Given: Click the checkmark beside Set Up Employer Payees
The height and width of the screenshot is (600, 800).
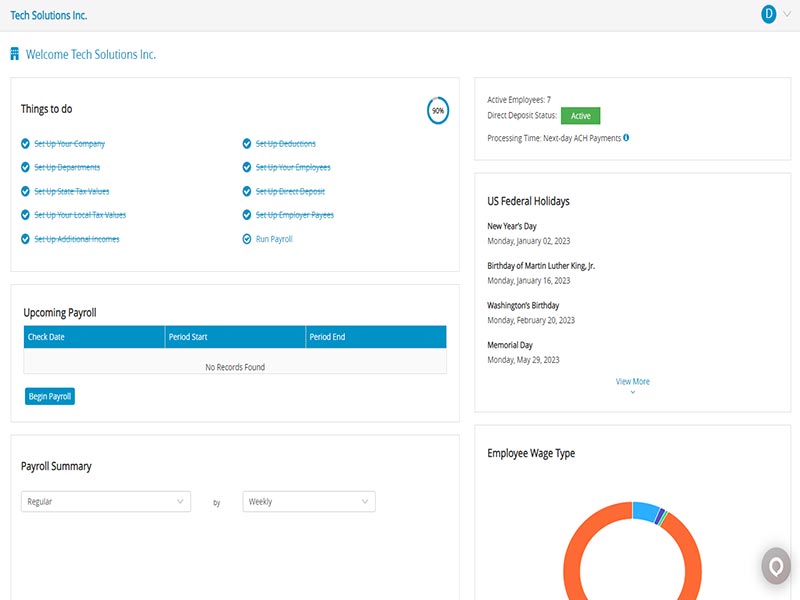Looking at the screenshot, I should coord(245,215).
